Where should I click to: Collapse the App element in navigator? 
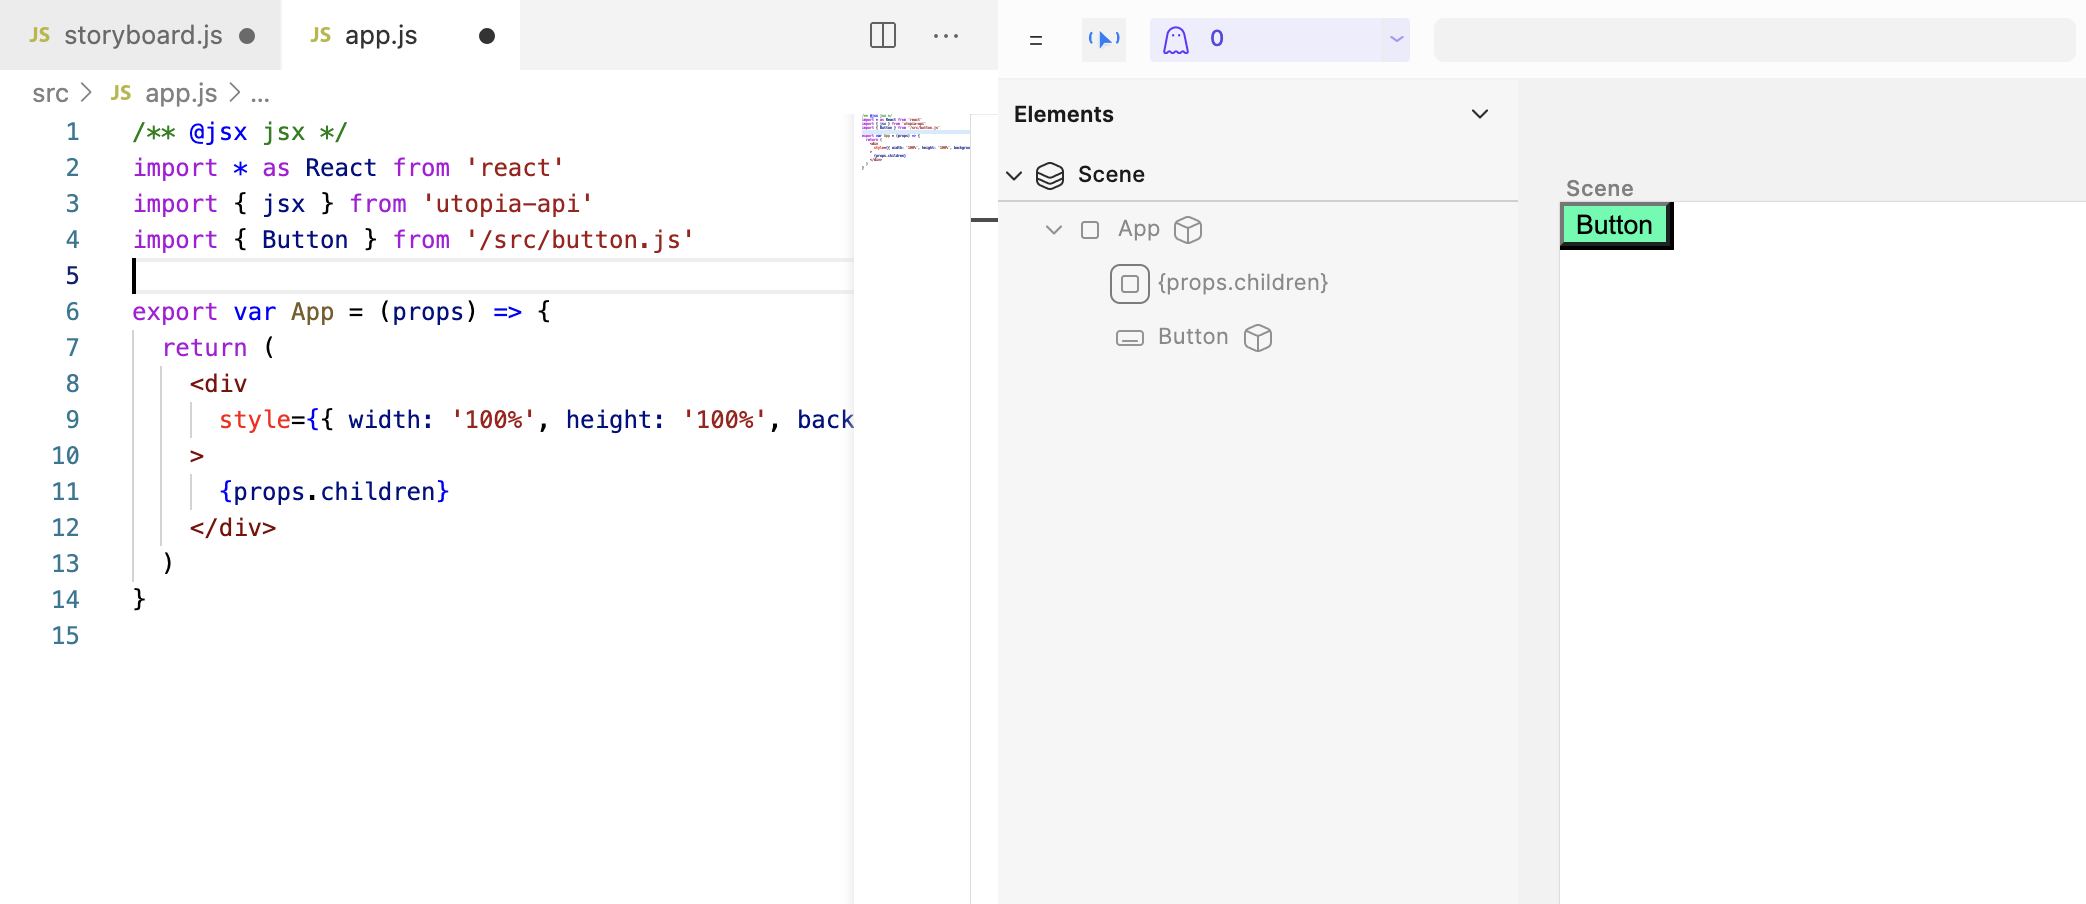[1054, 229]
